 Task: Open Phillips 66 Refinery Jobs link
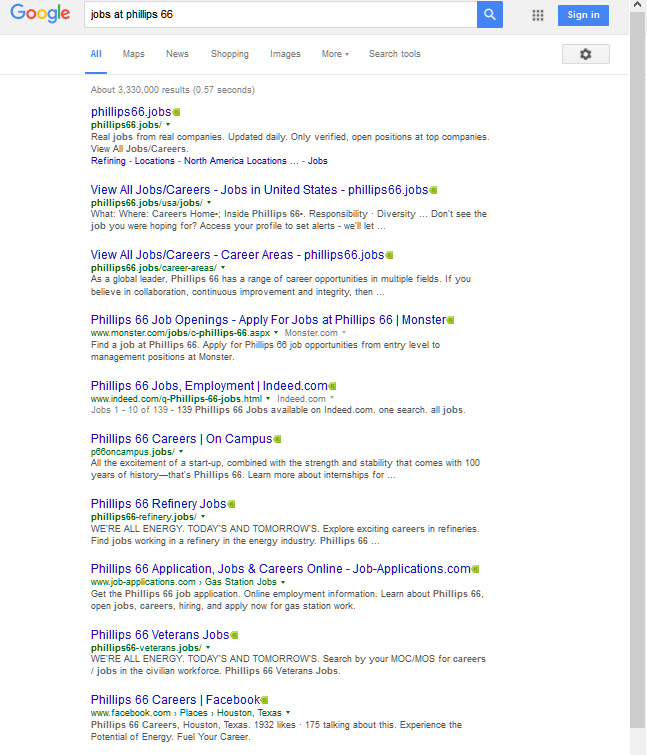click(158, 504)
